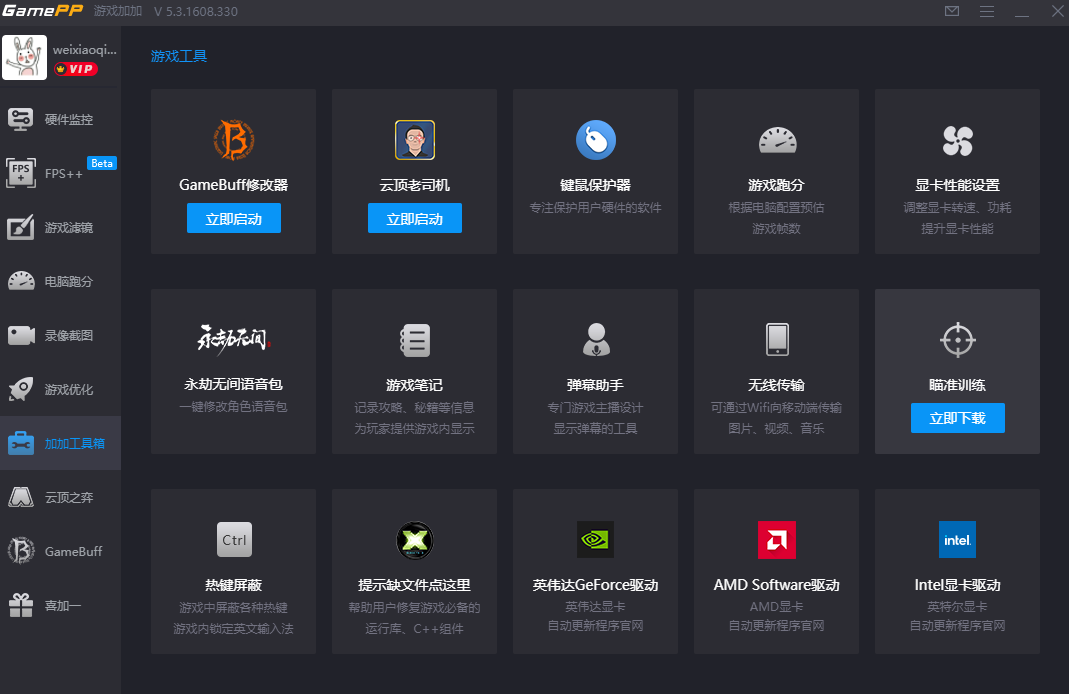Click the 无线传输 phone icon
Image resolution: width=1069 pixels, height=694 pixels.
coord(777,340)
